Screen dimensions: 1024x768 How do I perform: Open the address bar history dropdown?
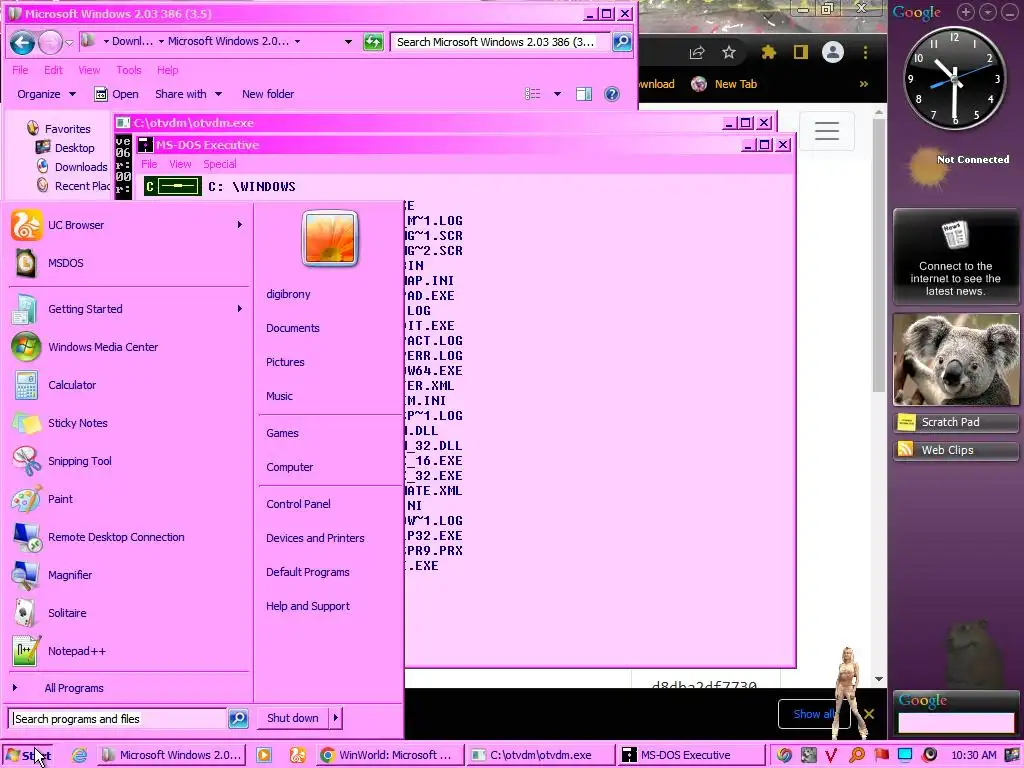pyautogui.click(x=348, y=42)
